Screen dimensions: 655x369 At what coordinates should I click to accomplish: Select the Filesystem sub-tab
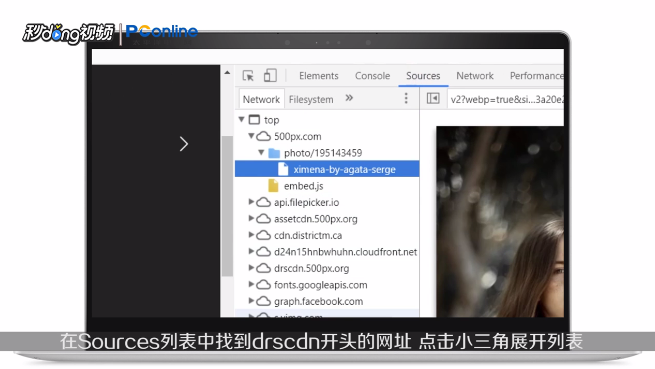(x=311, y=99)
